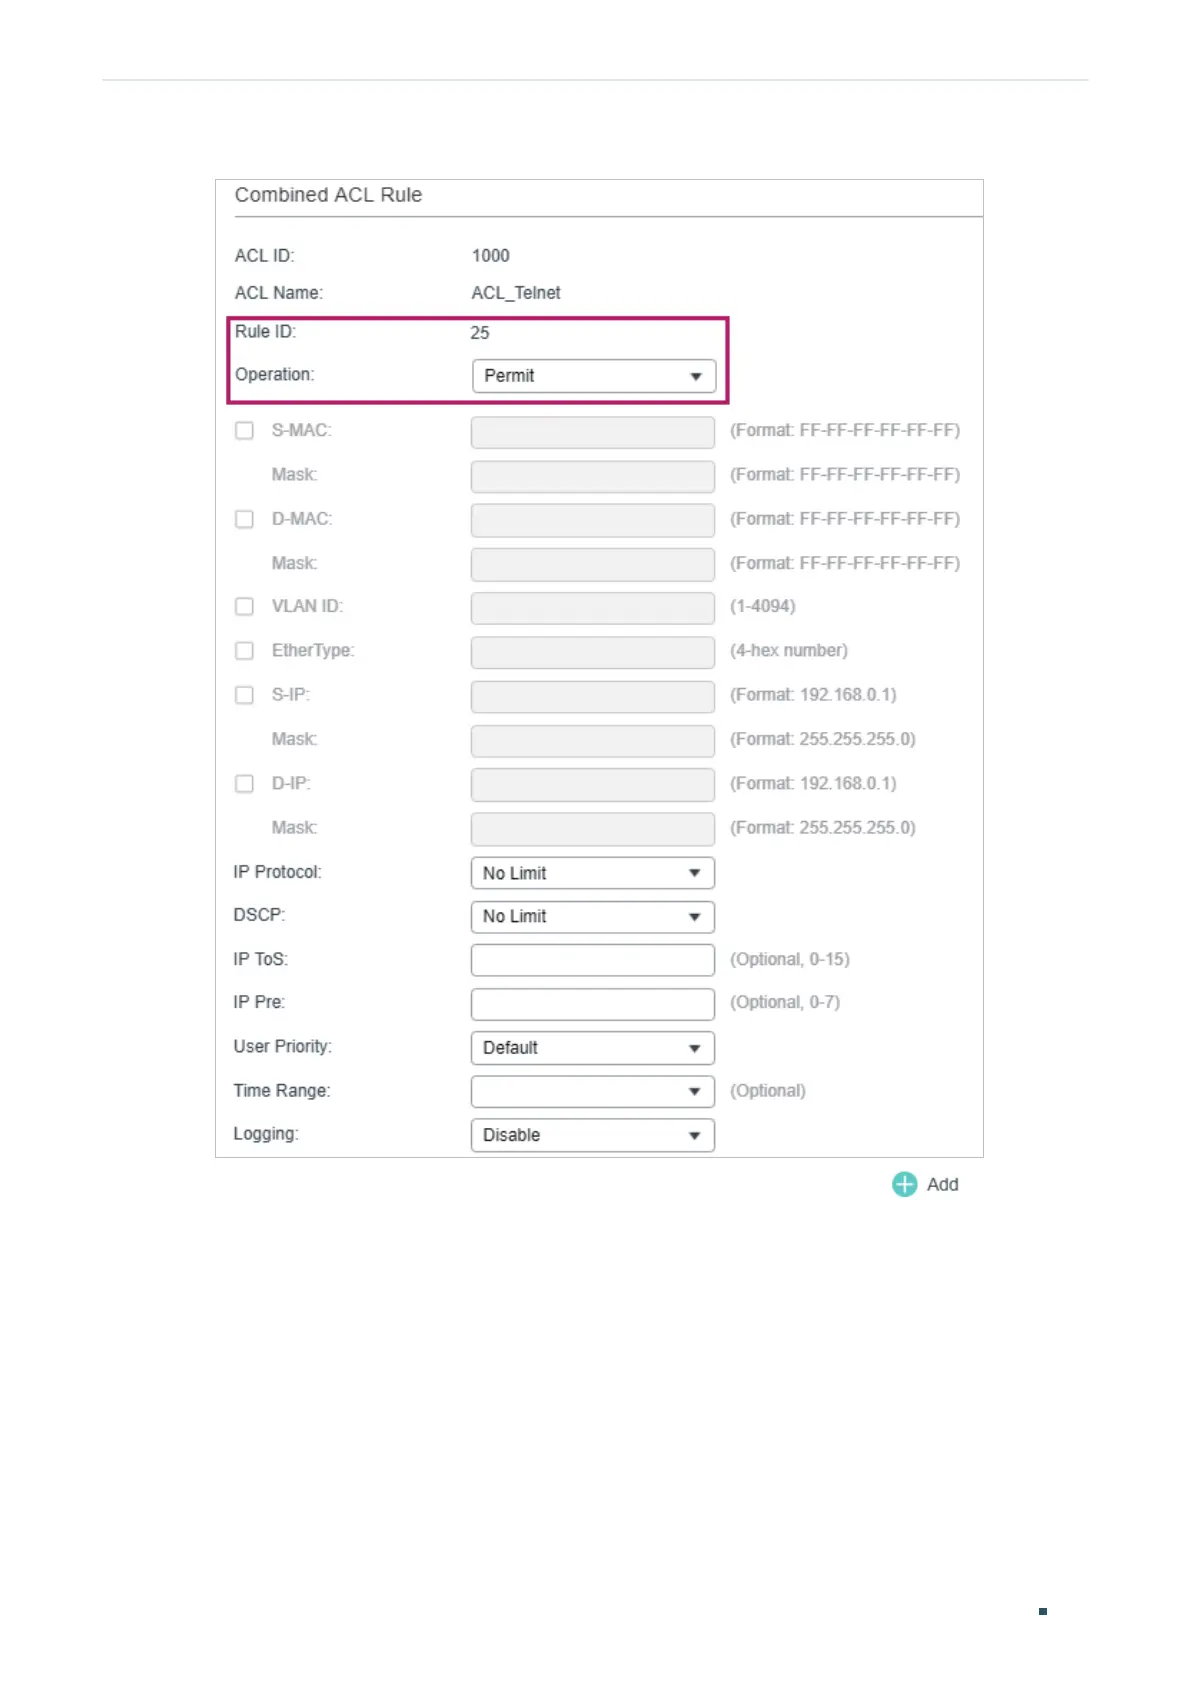Open the Operation dropdown set to Permit
Screen dimensions: 1191x1684
tap(594, 376)
